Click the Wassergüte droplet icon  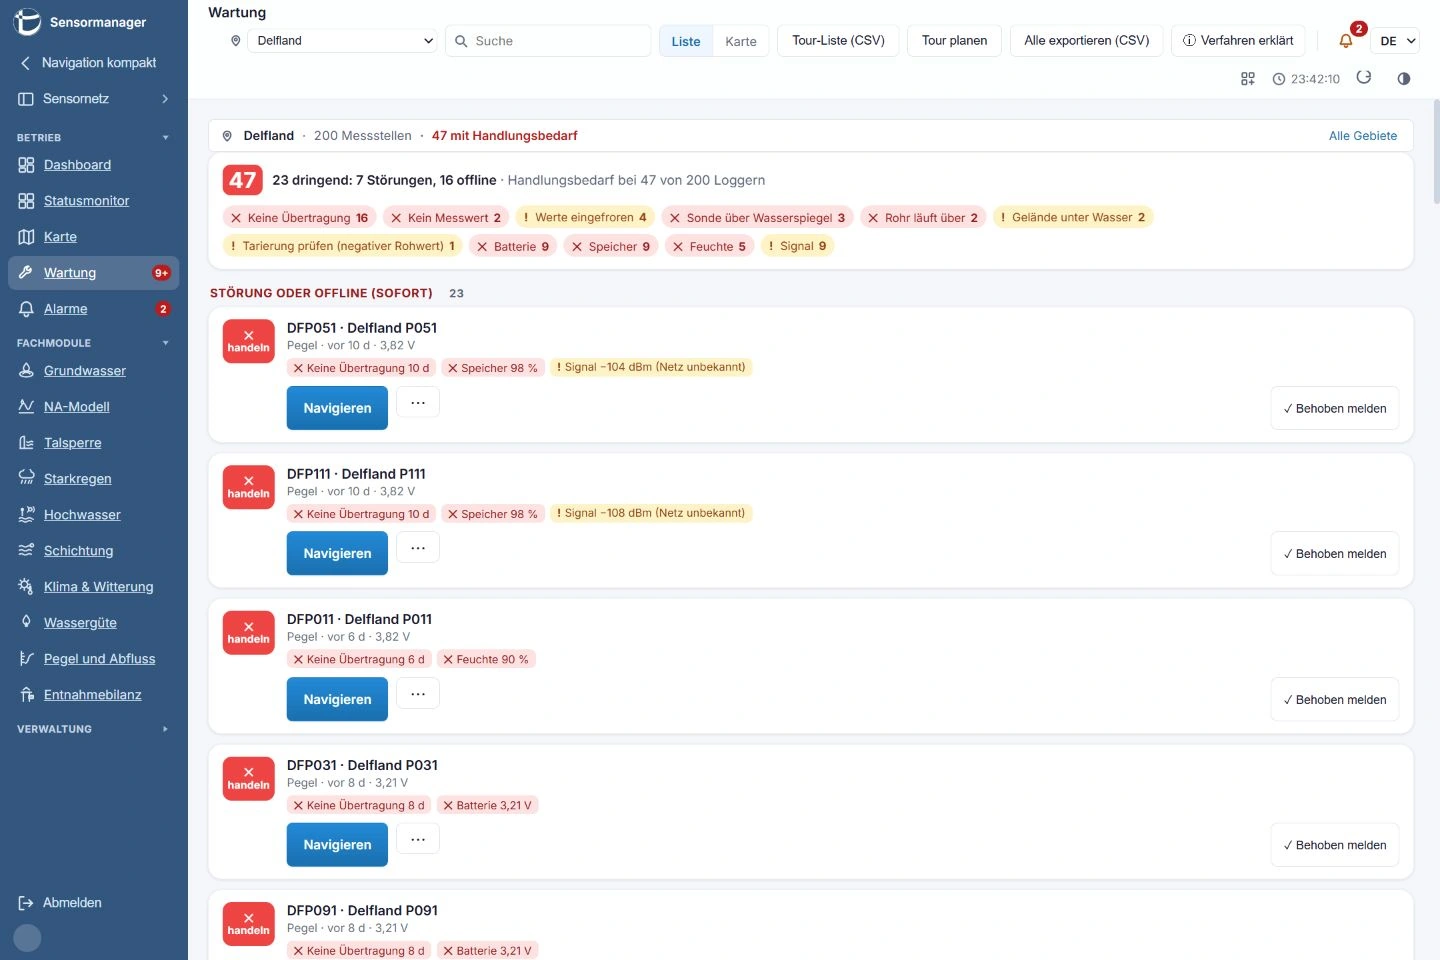(x=26, y=623)
